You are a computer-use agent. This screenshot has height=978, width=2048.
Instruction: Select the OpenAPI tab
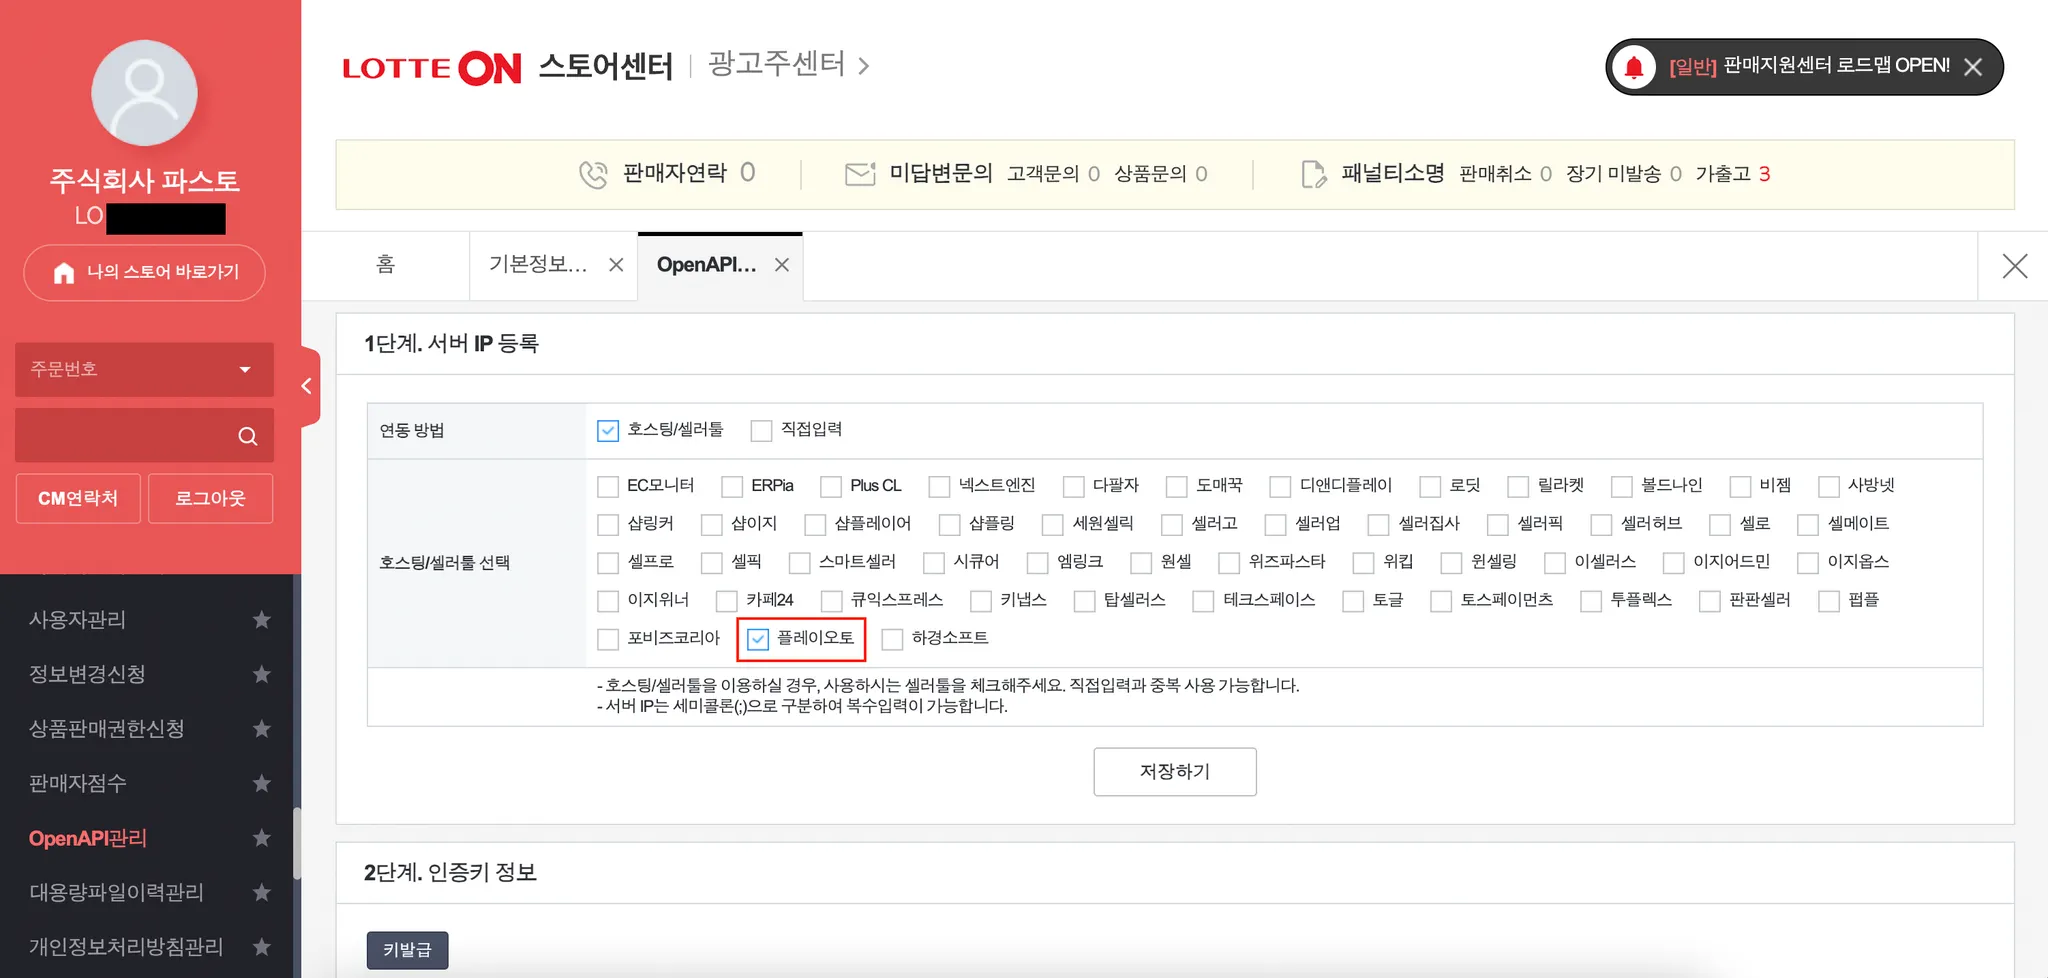pos(706,265)
